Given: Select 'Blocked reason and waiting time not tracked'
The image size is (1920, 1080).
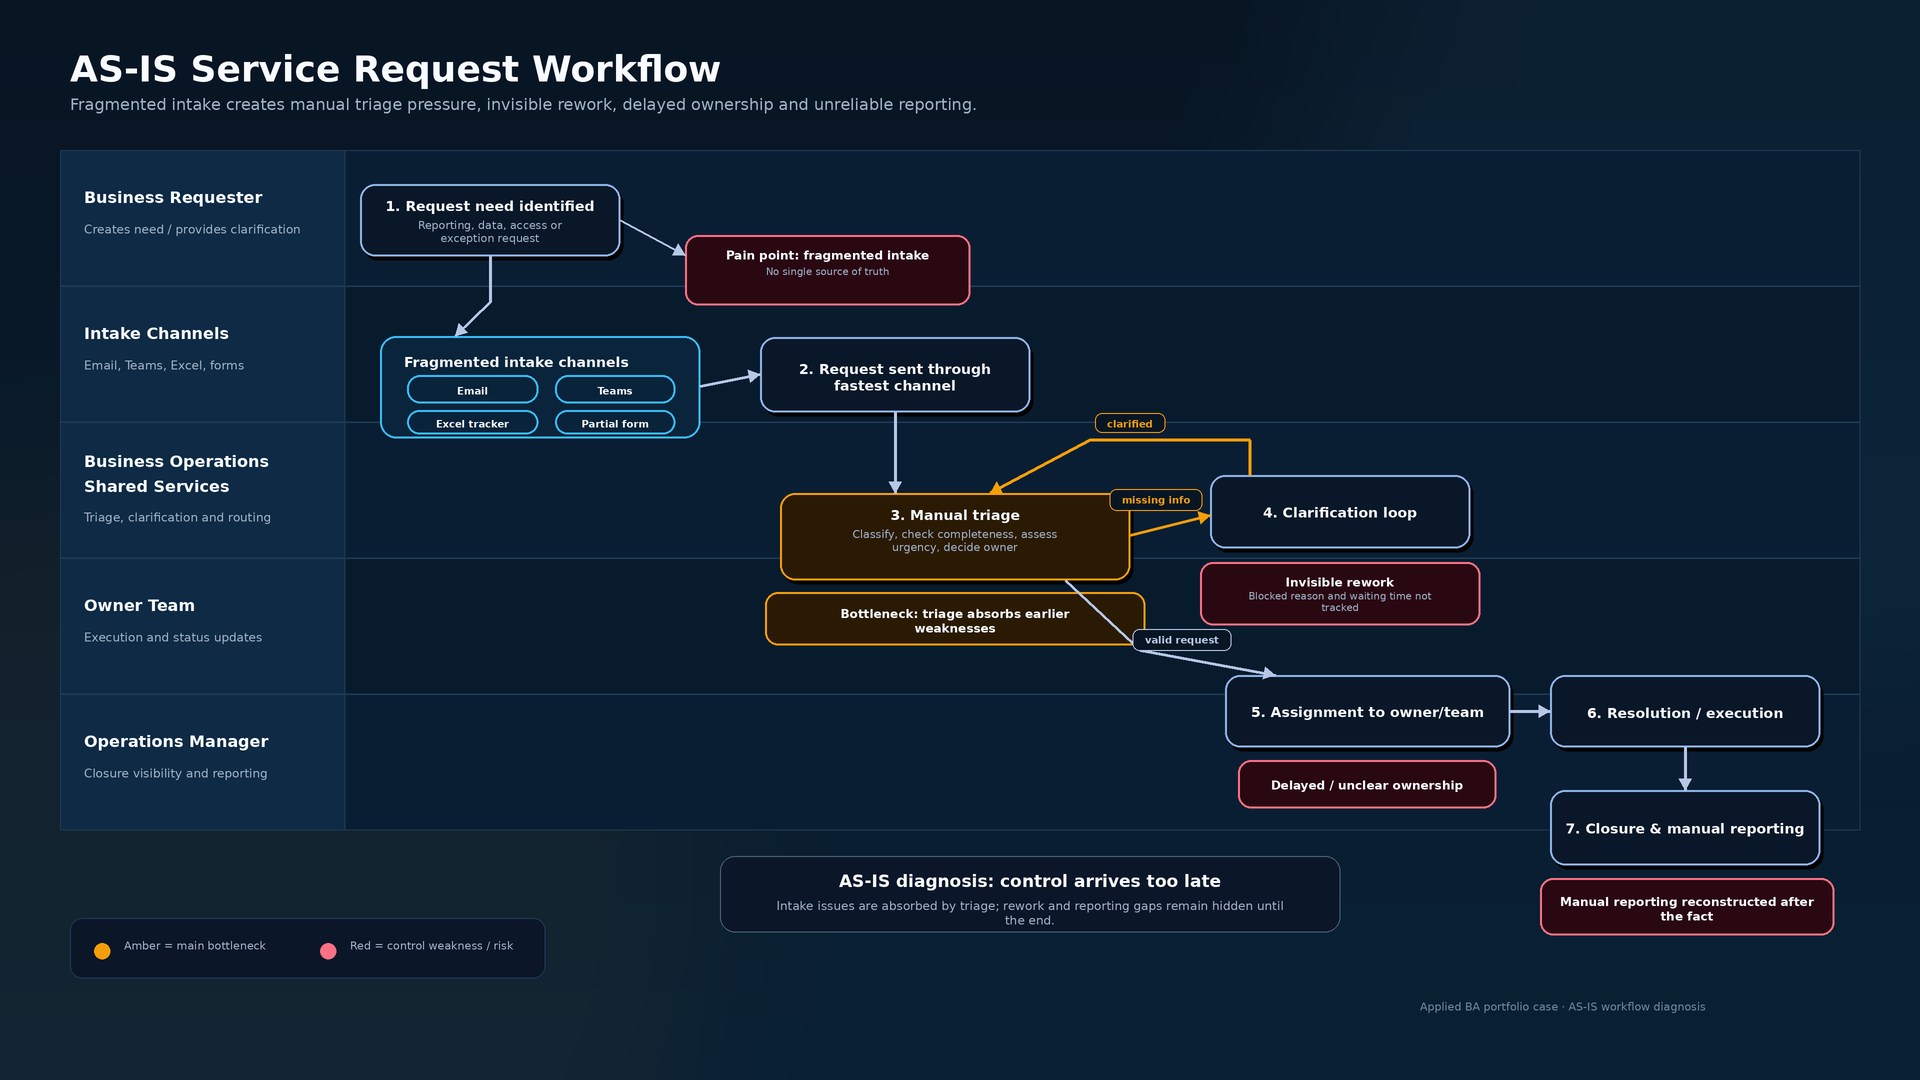Looking at the screenshot, I should (1340, 602).
